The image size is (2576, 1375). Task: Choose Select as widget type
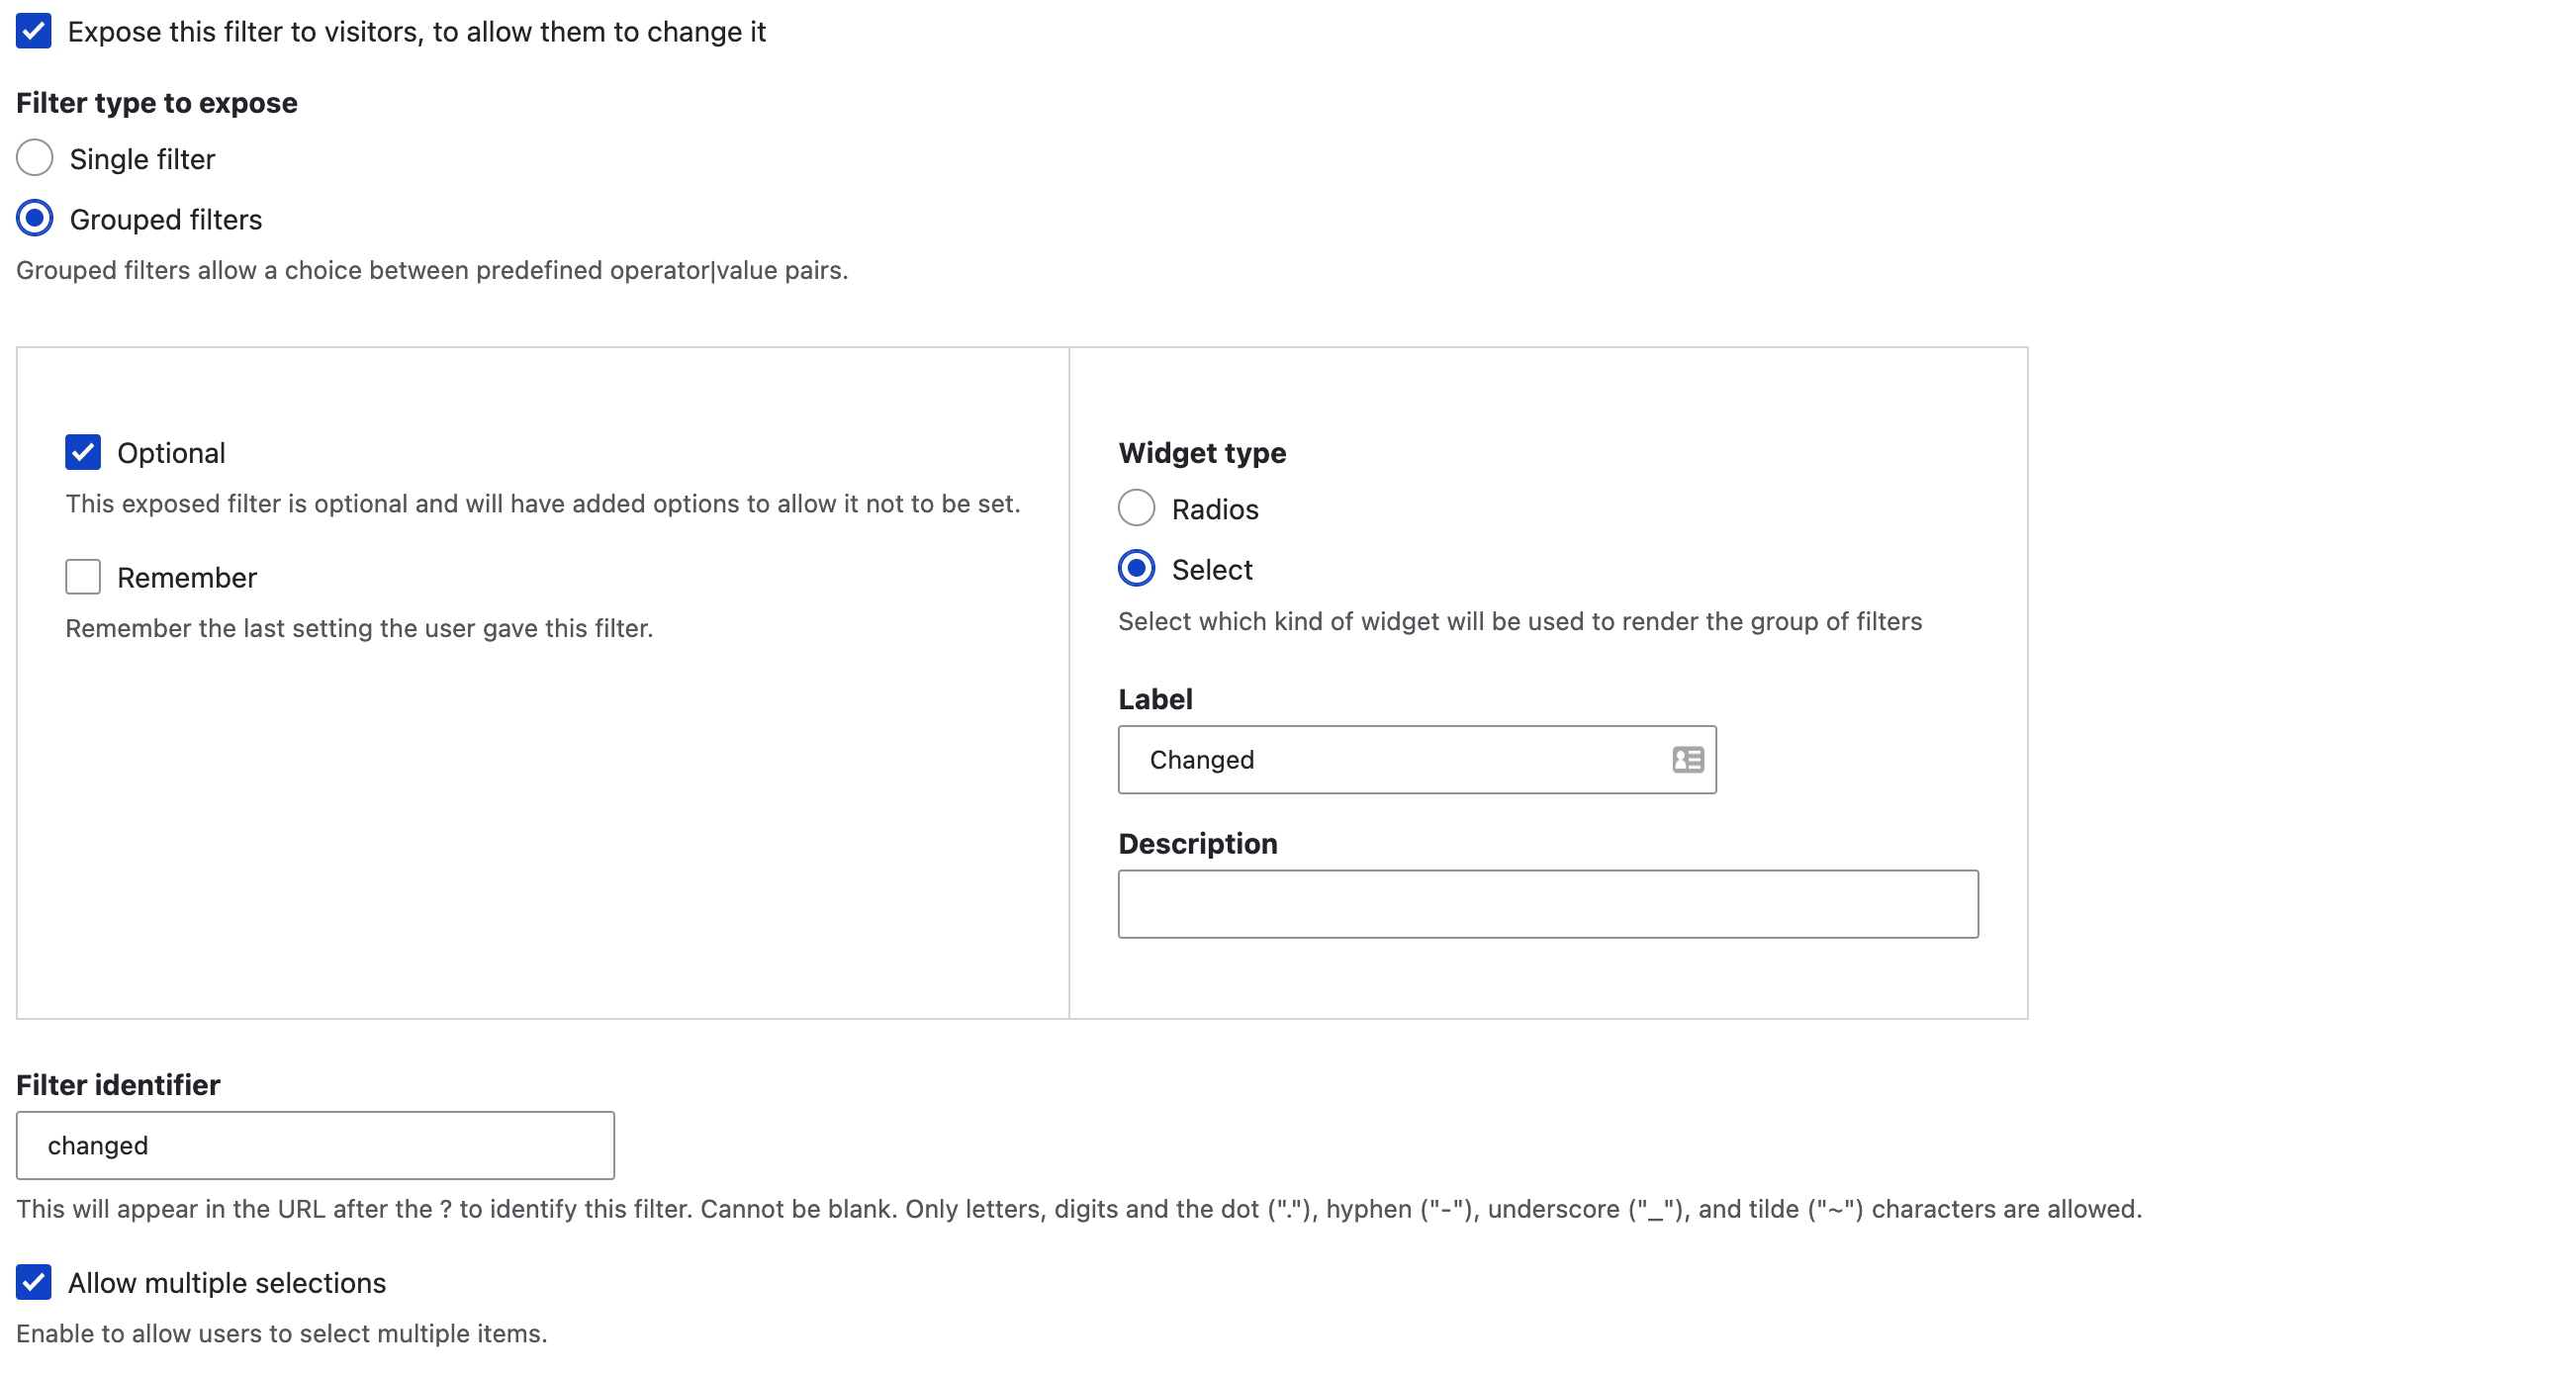pyautogui.click(x=1136, y=568)
